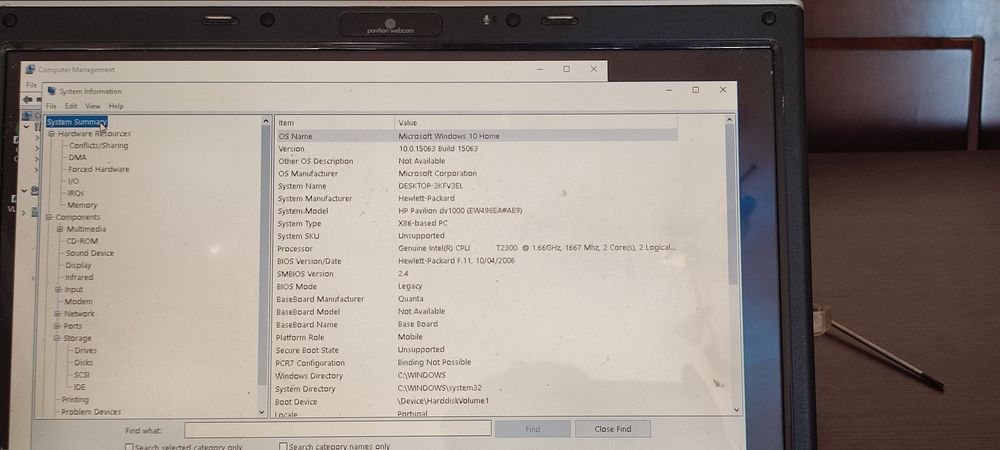Select the Modem tree item
Image resolution: width=1000 pixels, height=450 pixels.
click(78, 301)
